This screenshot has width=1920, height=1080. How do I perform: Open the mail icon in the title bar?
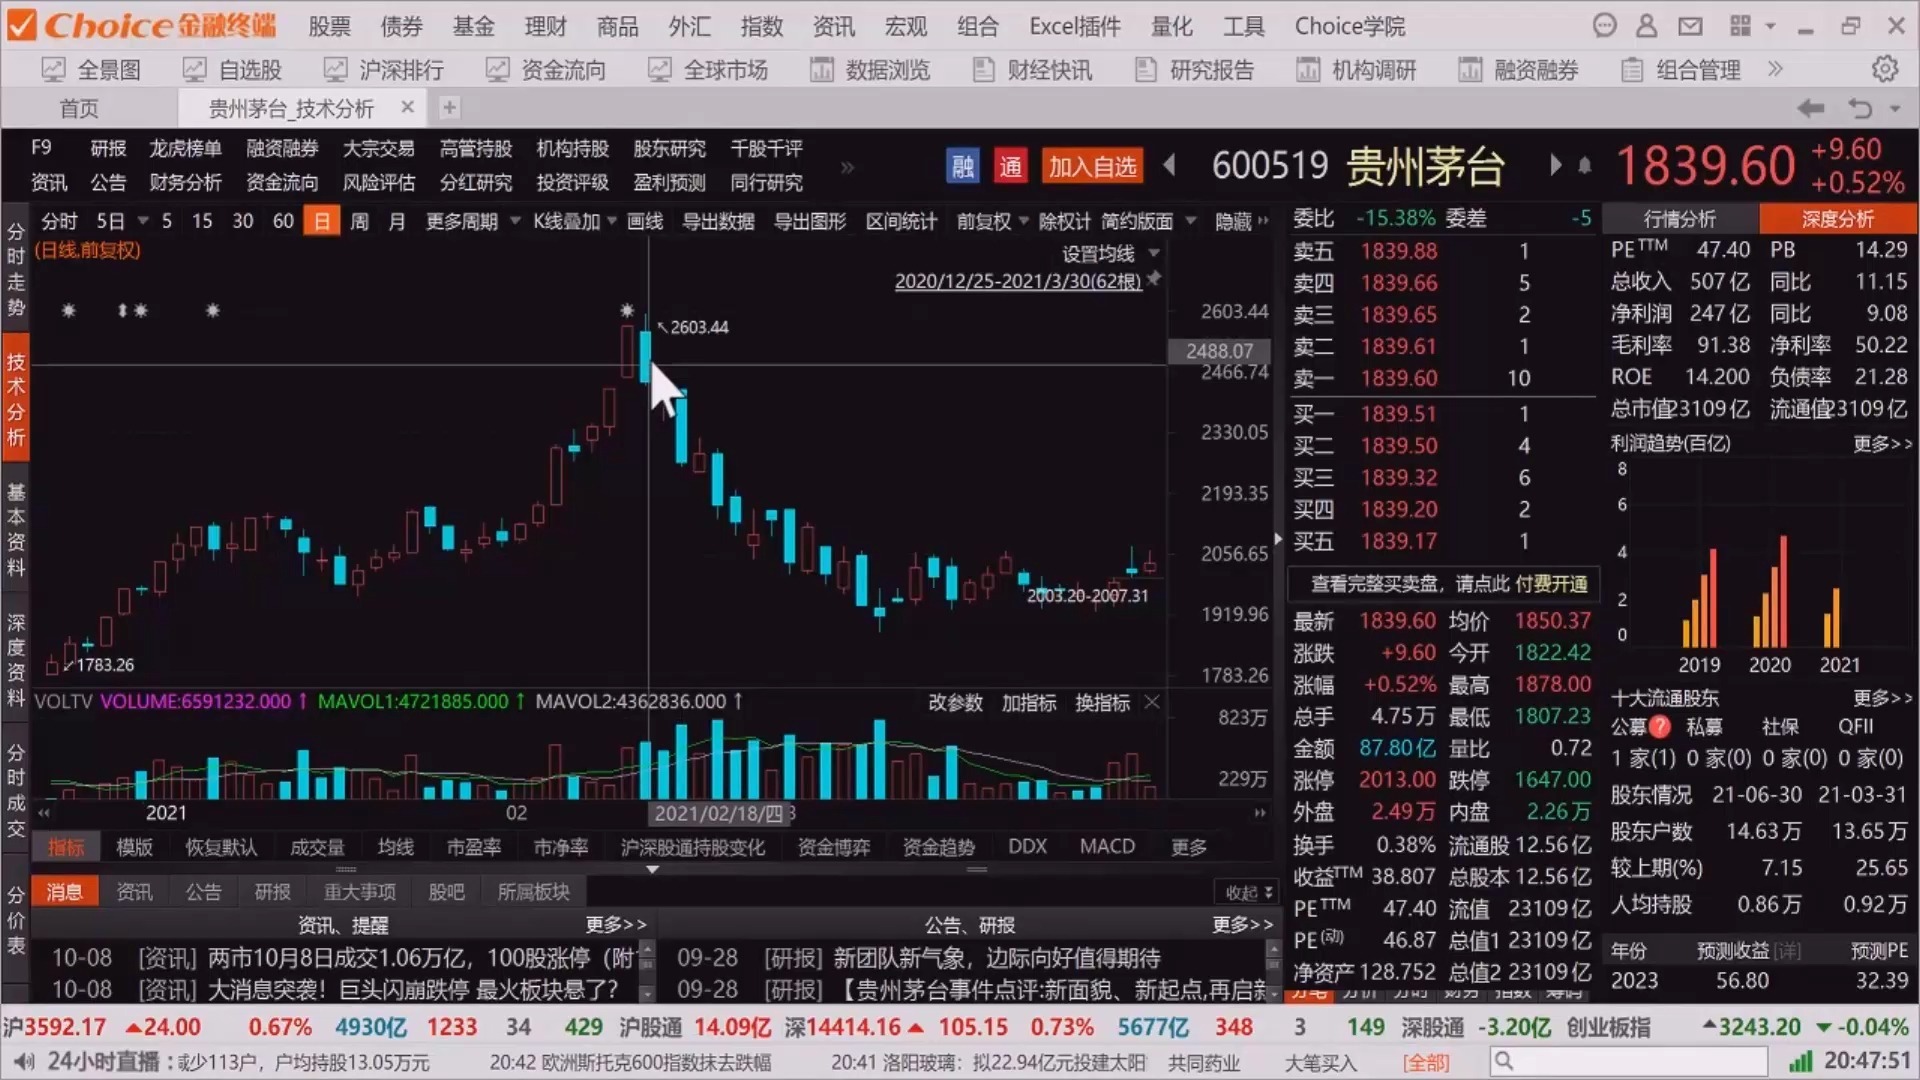click(x=1690, y=26)
